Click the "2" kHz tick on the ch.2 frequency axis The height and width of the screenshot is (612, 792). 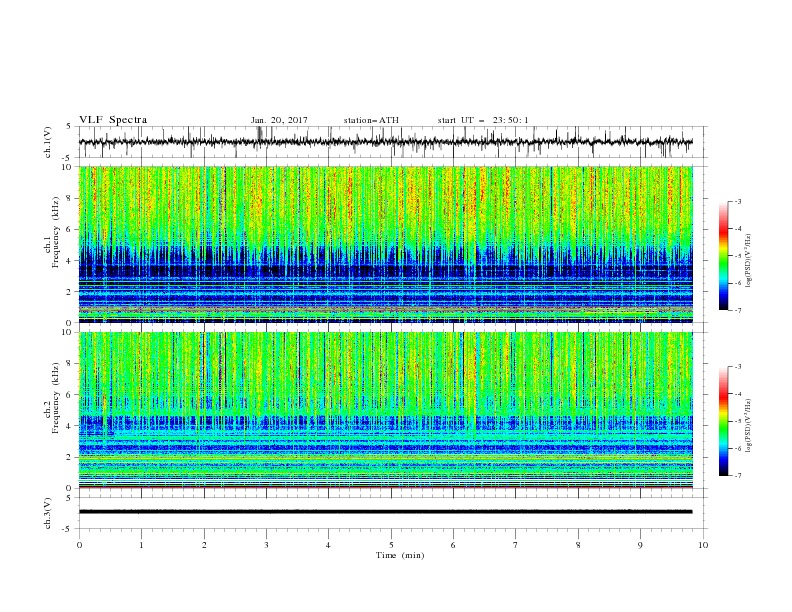70,457
